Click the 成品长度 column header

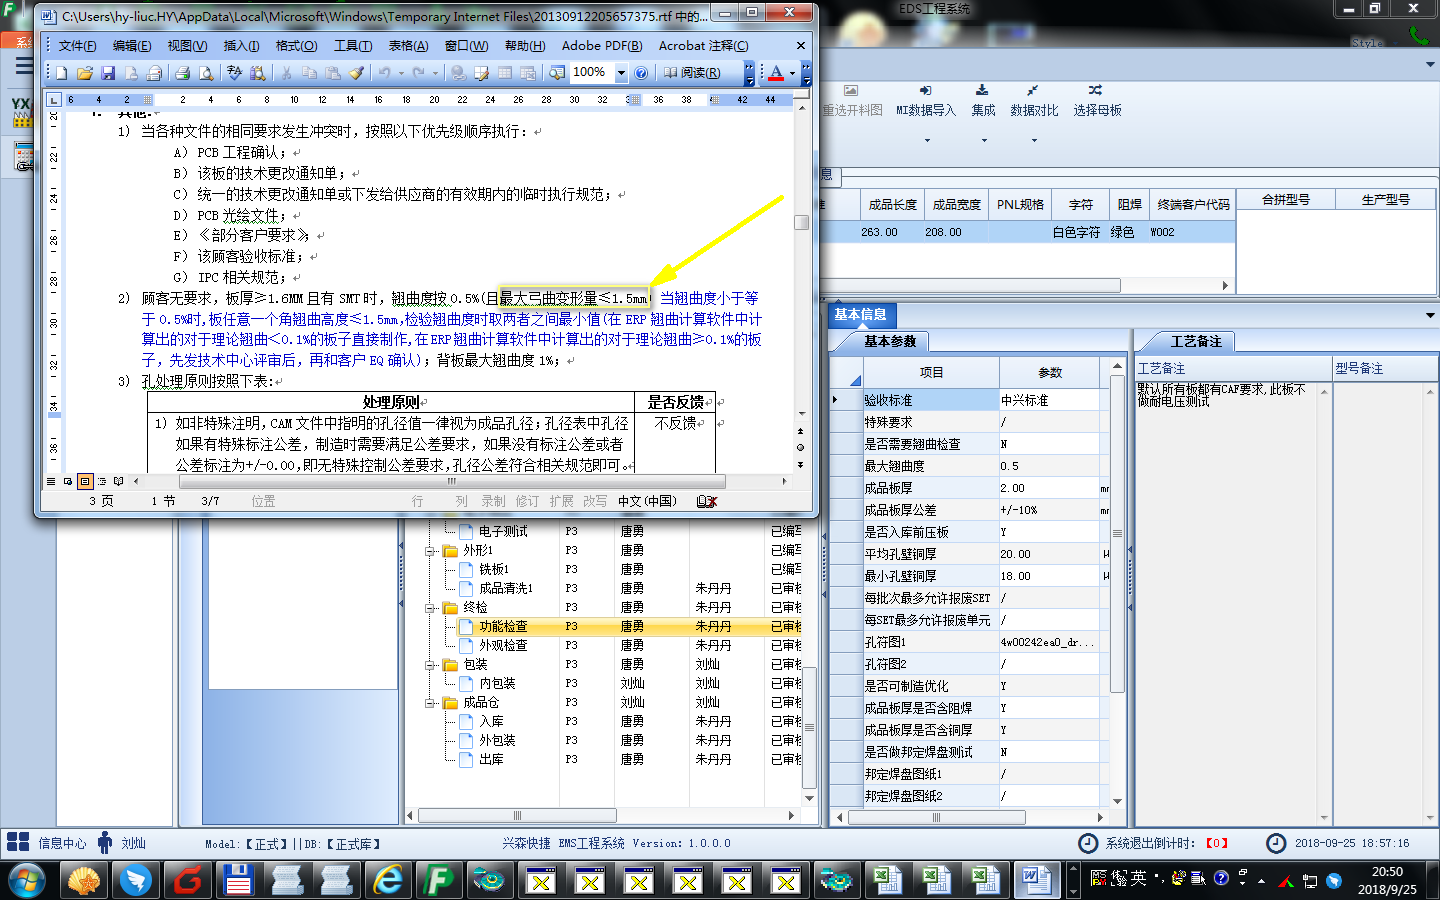click(x=892, y=204)
